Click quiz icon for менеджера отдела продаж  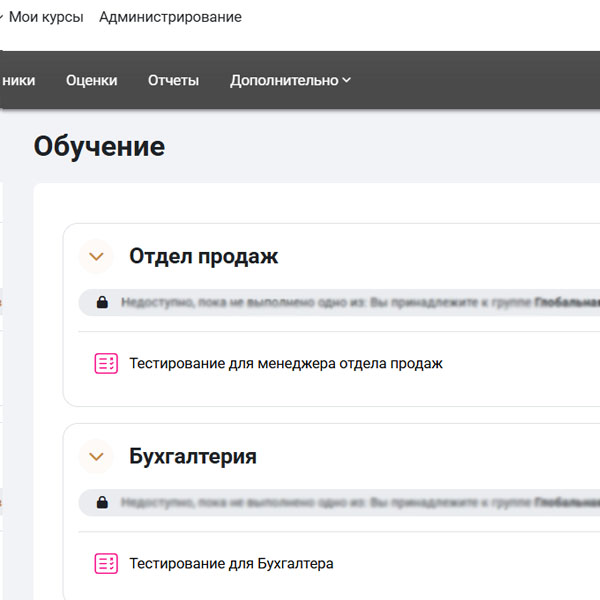106,364
